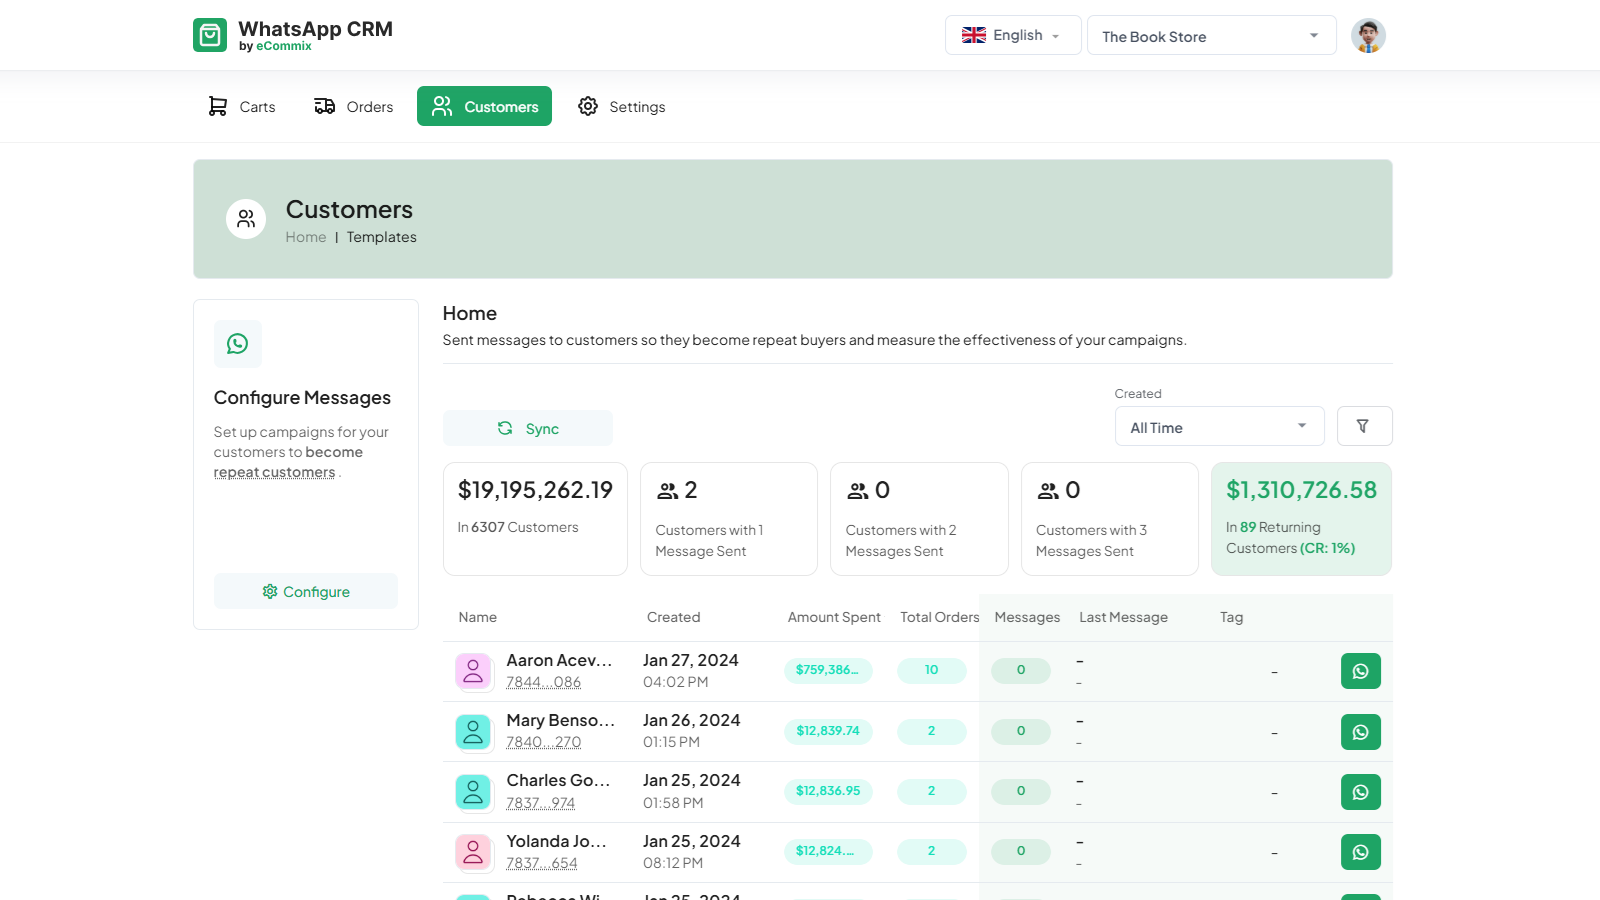This screenshot has height=900, width=1600.
Task: Open Settings via the gear icon
Action: click(x=588, y=106)
